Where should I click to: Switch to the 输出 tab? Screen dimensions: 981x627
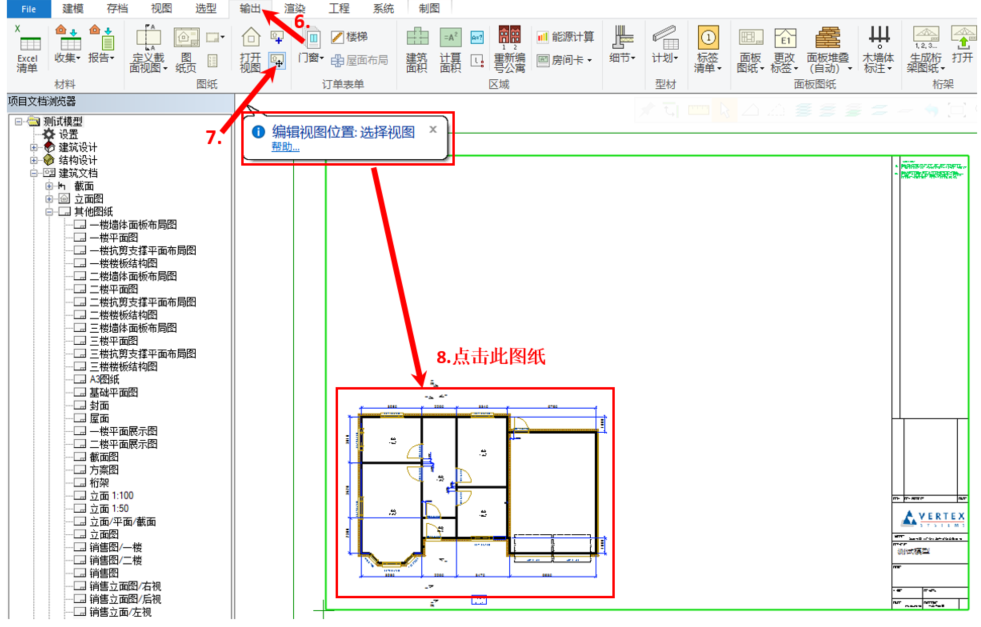pos(250,9)
